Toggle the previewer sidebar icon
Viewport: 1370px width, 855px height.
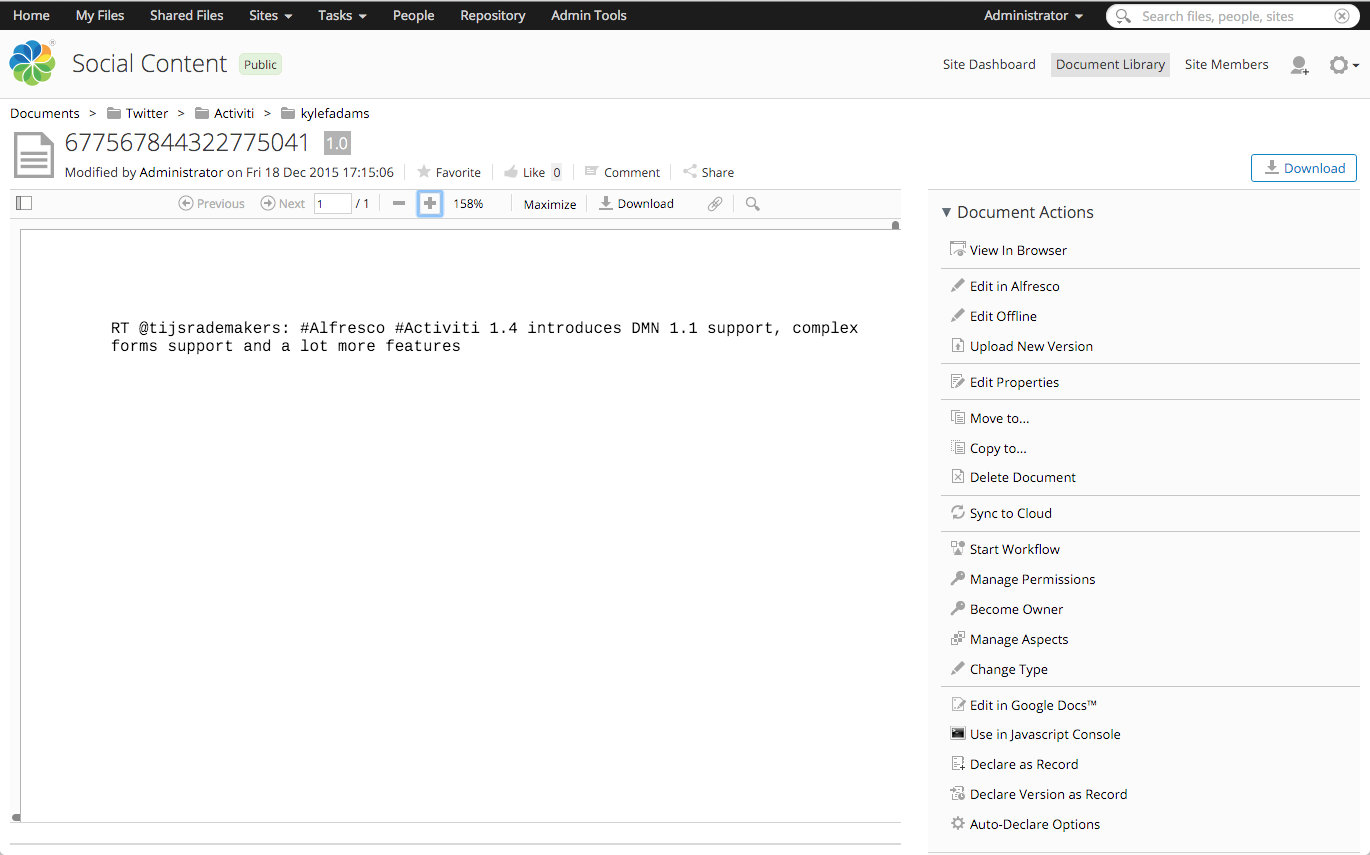[x=24, y=203]
